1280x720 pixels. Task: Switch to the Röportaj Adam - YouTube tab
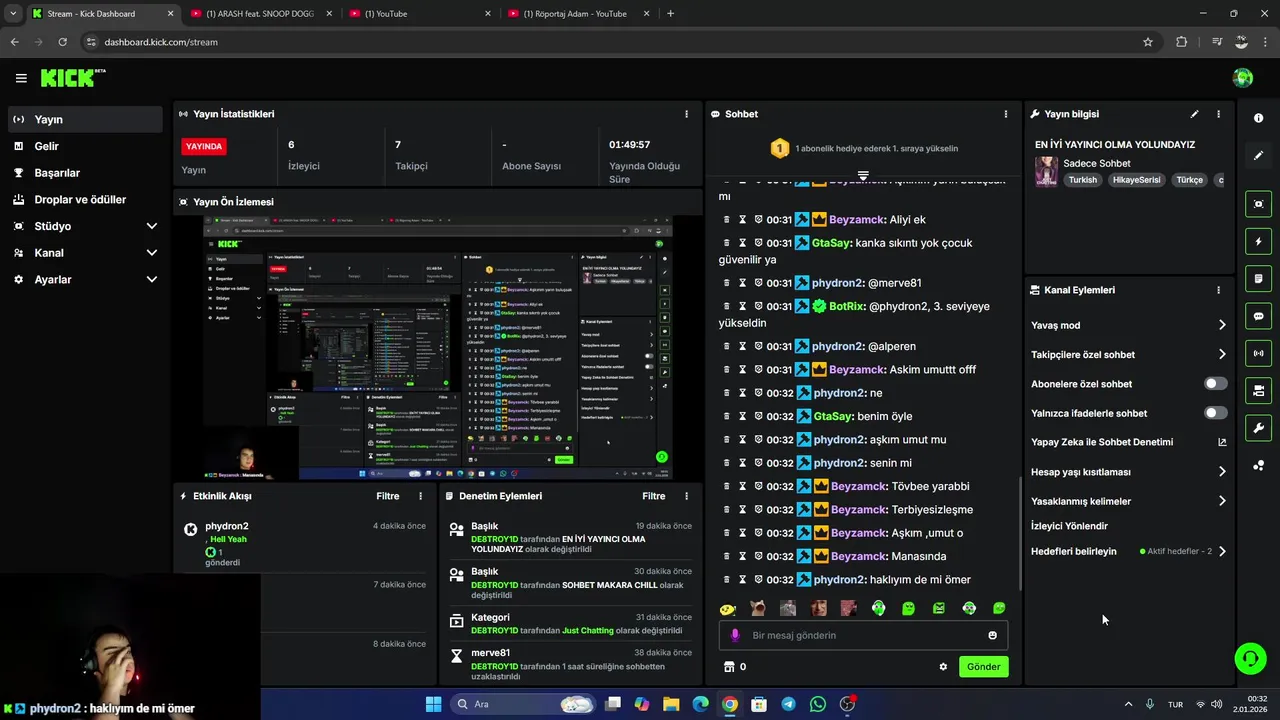coord(576,14)
